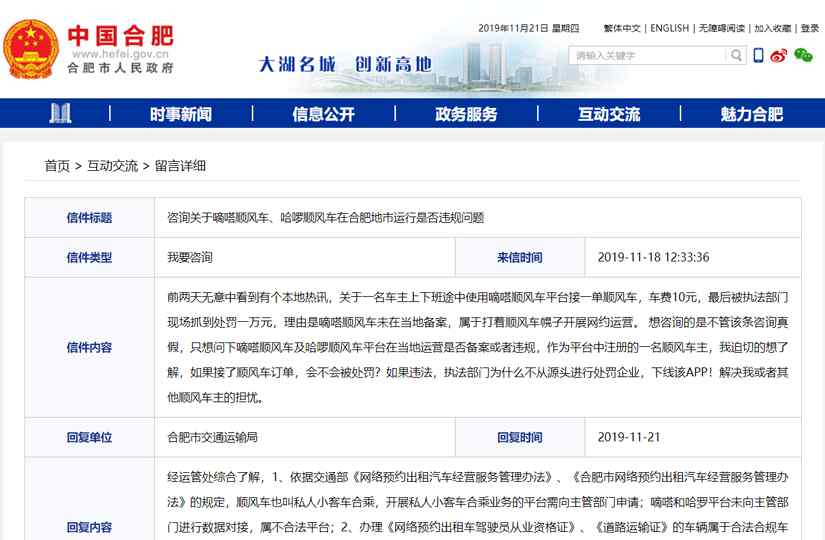The width and height of the screenshot is (825, 540).
Task: Click the home building icon in navbar
Action: [x=60, y=113]
